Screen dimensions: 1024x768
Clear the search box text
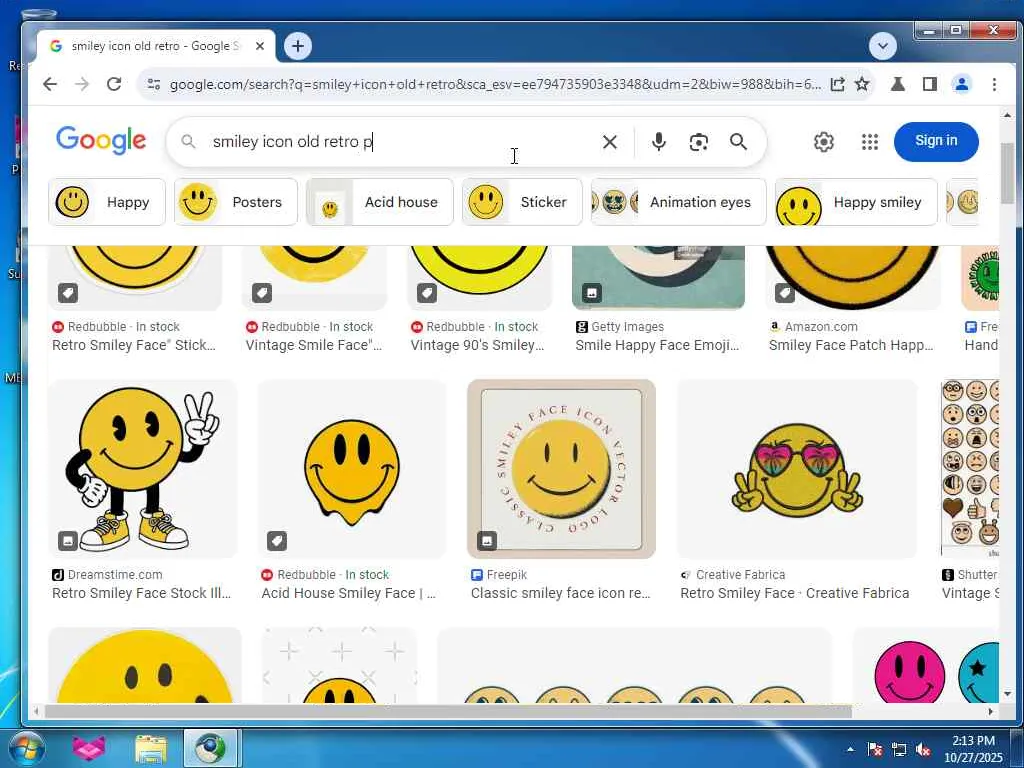(x=609, y=142)
